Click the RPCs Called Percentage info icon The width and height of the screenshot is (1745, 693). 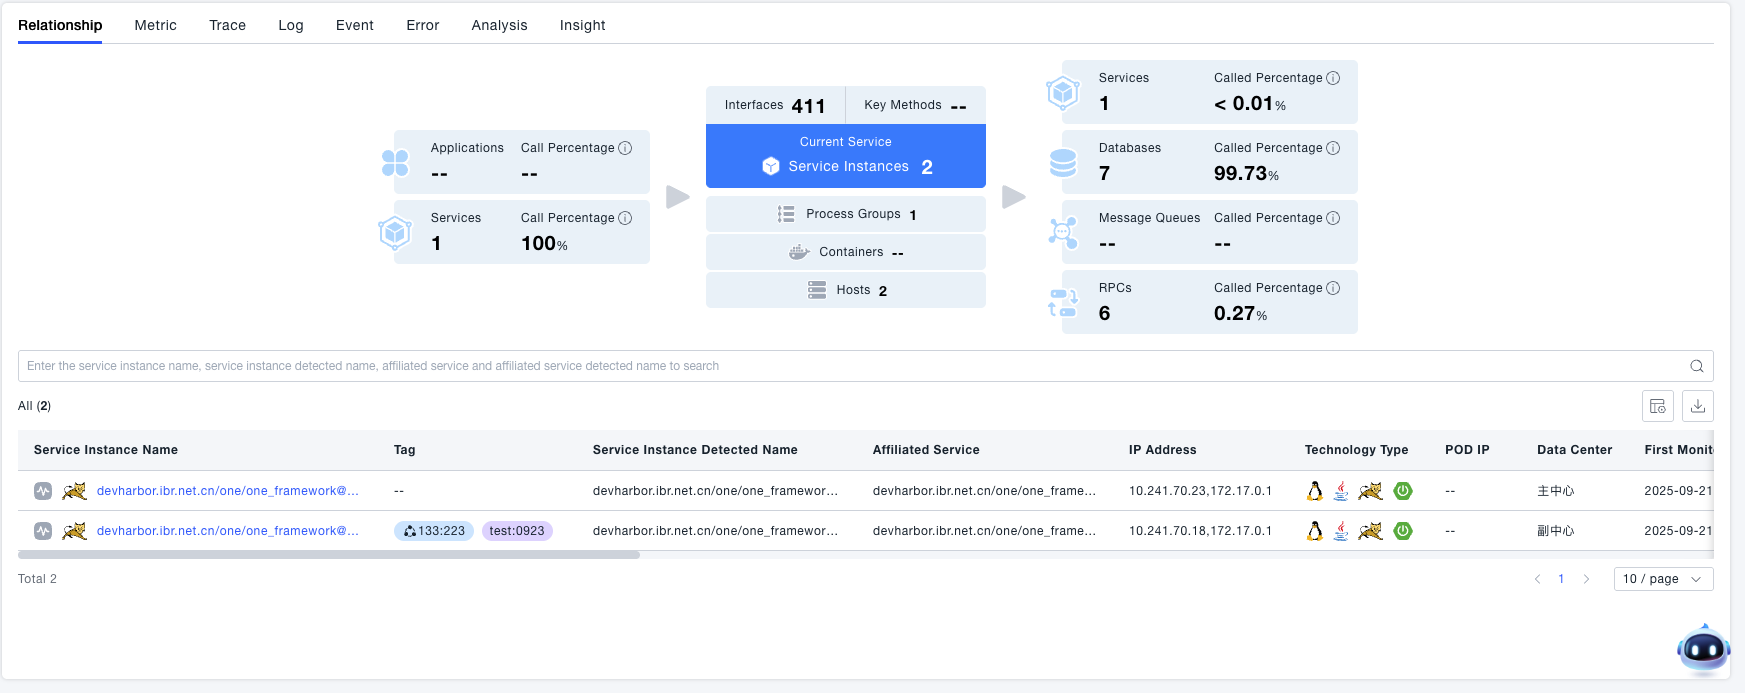[x=1333, y=288]
